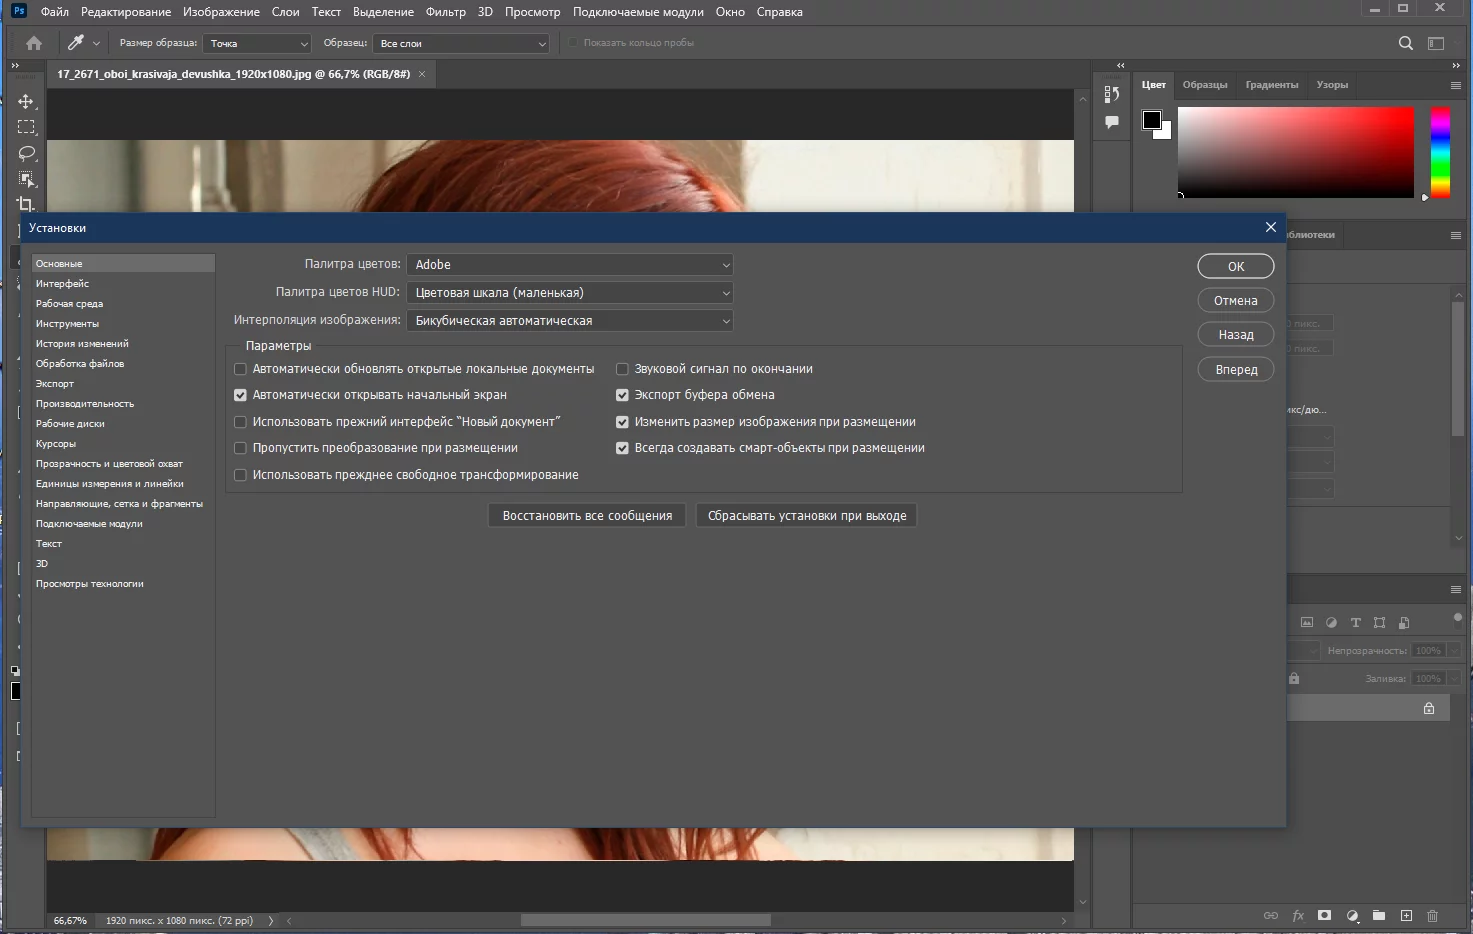The image size is (1473, 934).
Task: Uncheck Изменить размер изображения при размещении
Action: tap(622, 422)
